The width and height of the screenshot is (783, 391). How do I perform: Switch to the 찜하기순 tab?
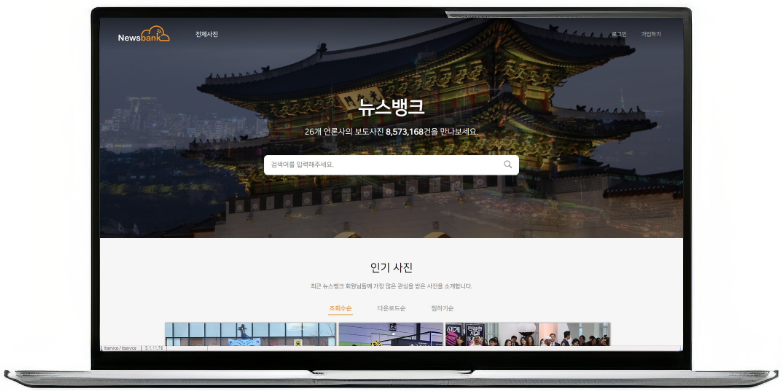click(442, 308)
